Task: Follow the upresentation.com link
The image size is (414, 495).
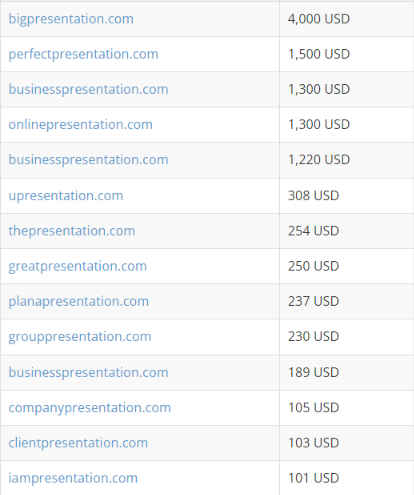Action: pos(66,196)
